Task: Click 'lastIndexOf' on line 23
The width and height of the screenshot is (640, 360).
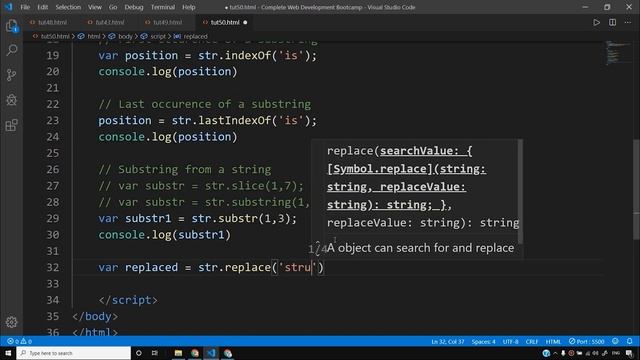Action: click(x=235, y=120)
